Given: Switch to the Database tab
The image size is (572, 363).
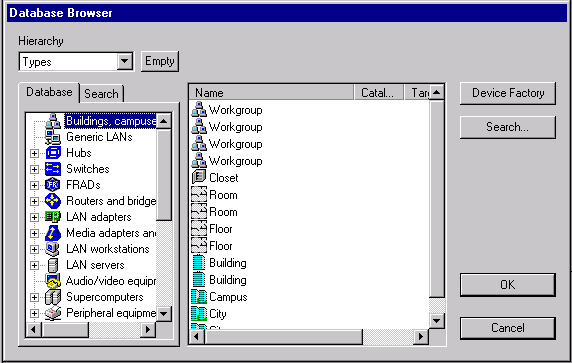Looking at the screenshot, I should click(49, 92).
